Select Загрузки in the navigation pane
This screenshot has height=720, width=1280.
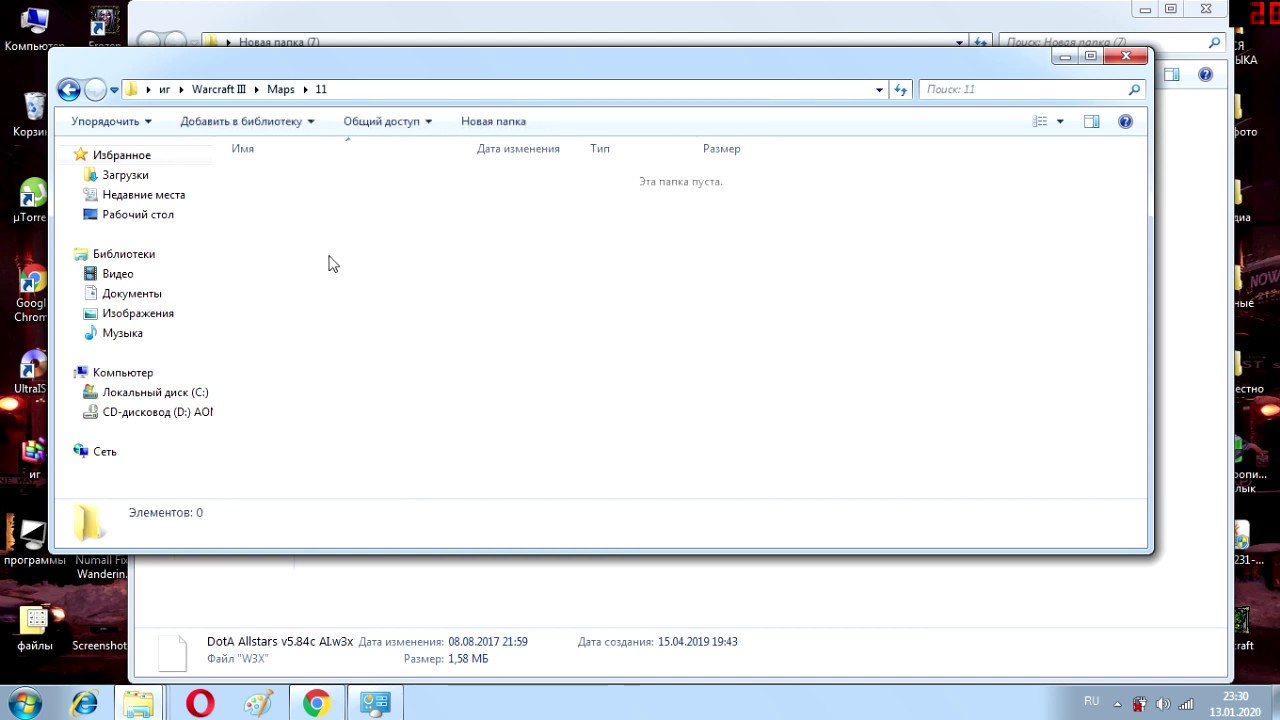[x=125, y=175]
